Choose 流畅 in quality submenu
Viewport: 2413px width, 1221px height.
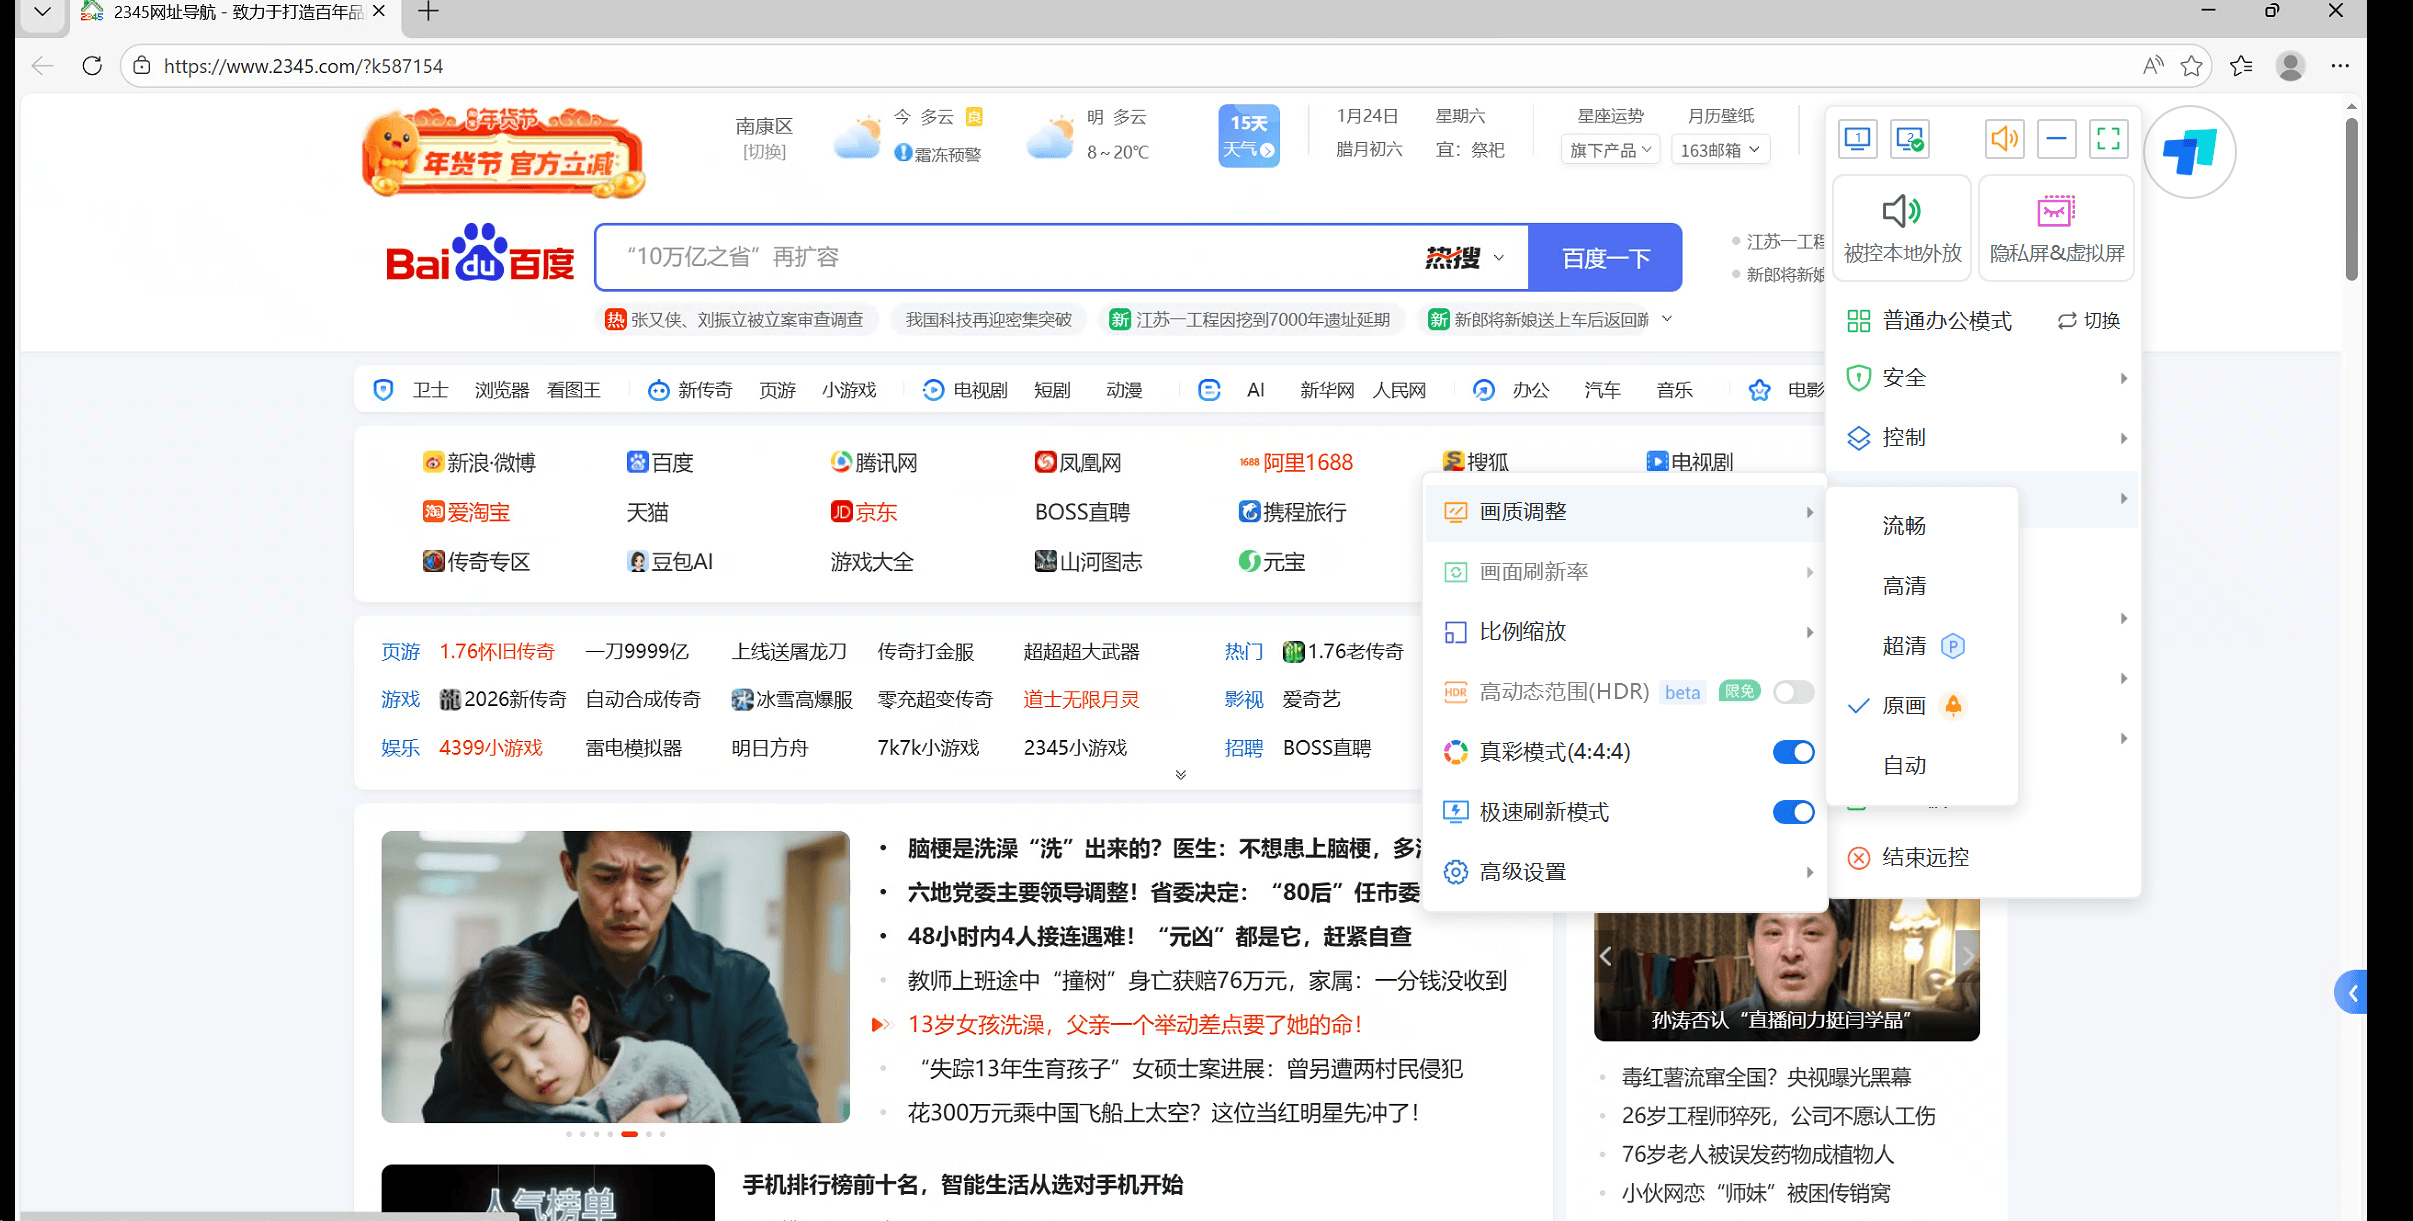1904,526
